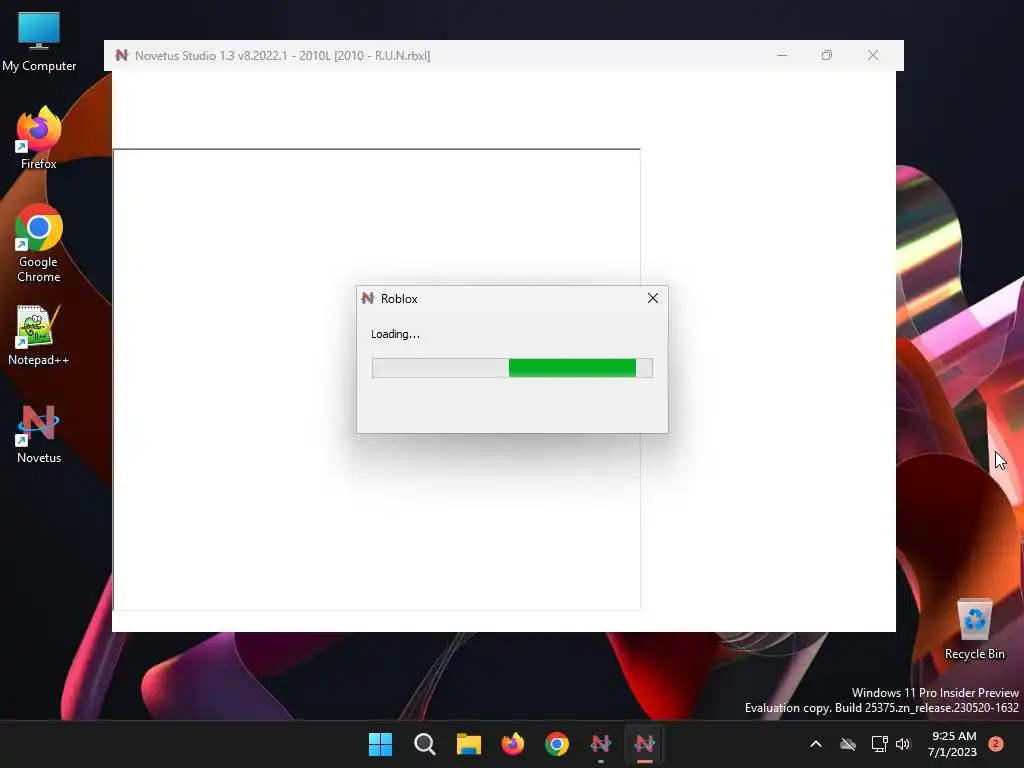
Task: Open File Explorer from the taskbar
Action: [x=468, y=744]
